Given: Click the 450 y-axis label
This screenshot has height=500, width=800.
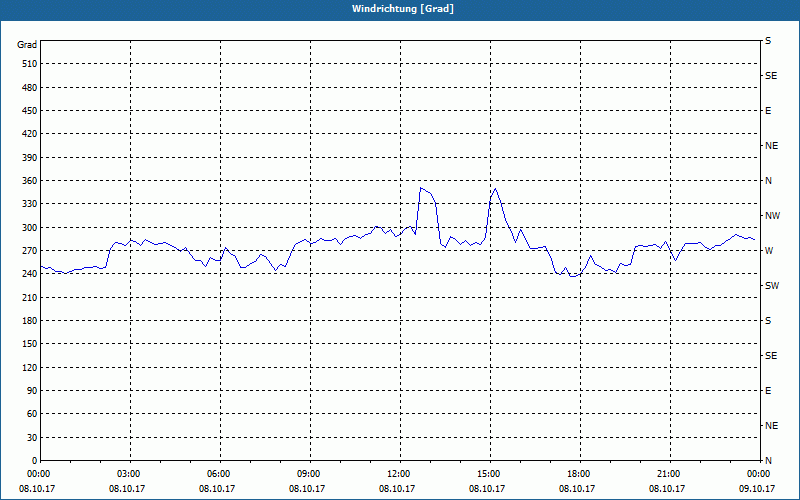Looking at the screenshot, I should coord(30,111).
